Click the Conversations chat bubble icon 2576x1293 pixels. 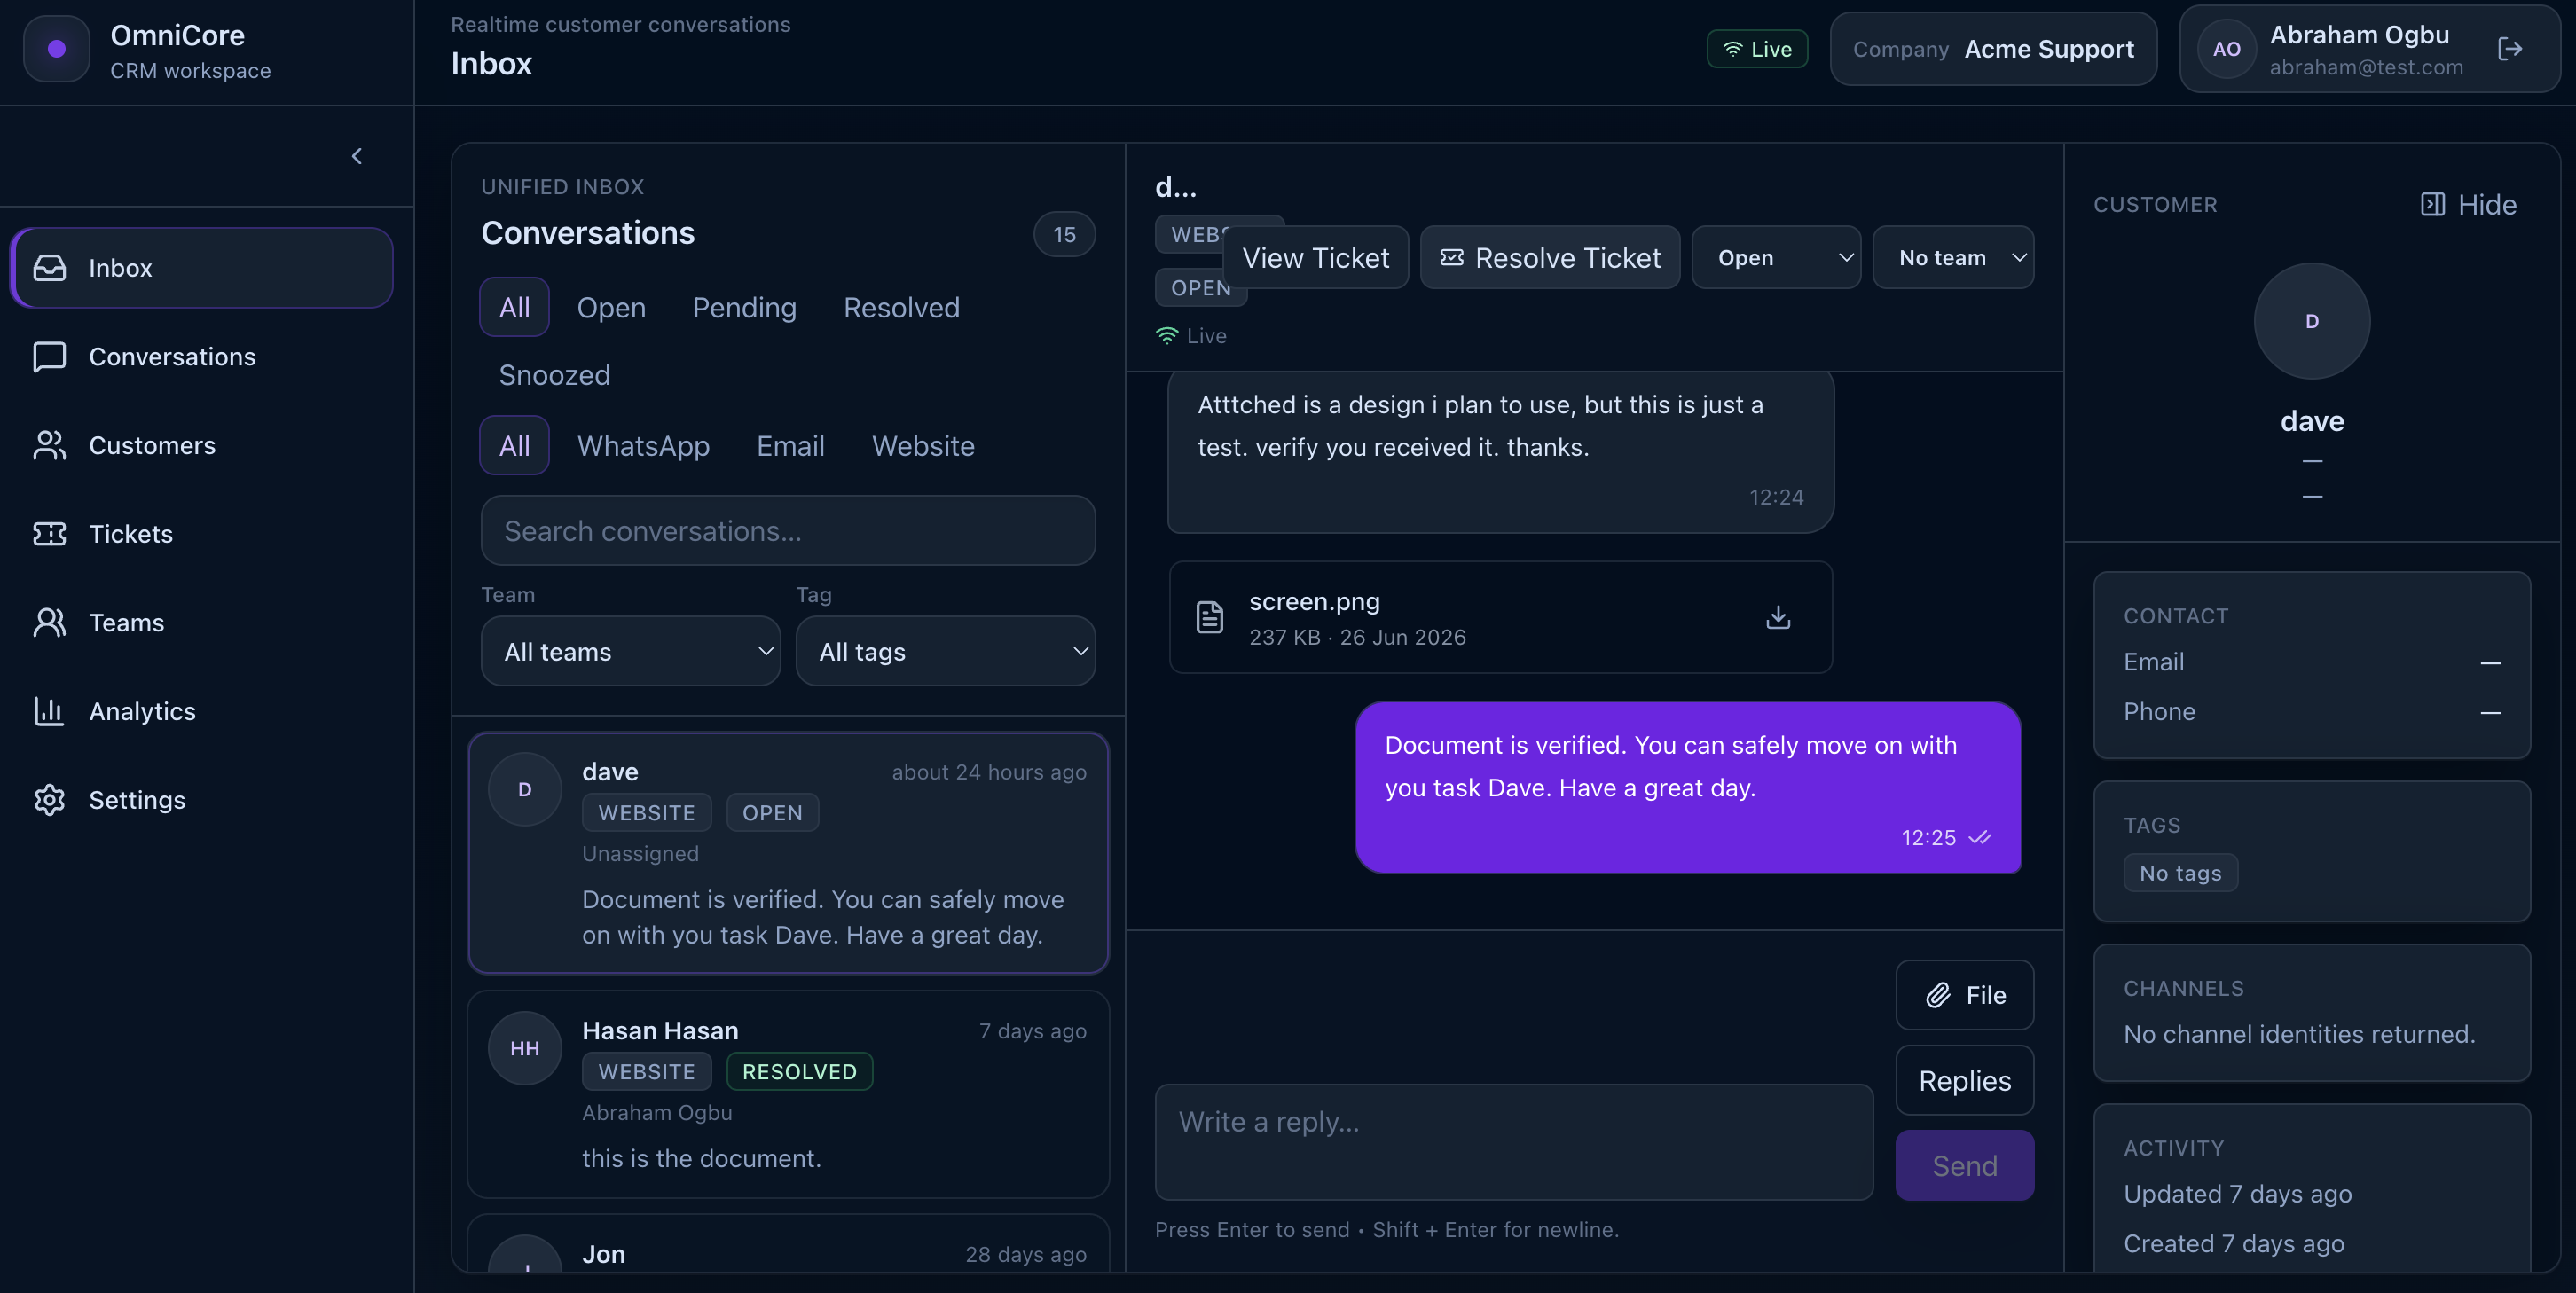[49, 356]
